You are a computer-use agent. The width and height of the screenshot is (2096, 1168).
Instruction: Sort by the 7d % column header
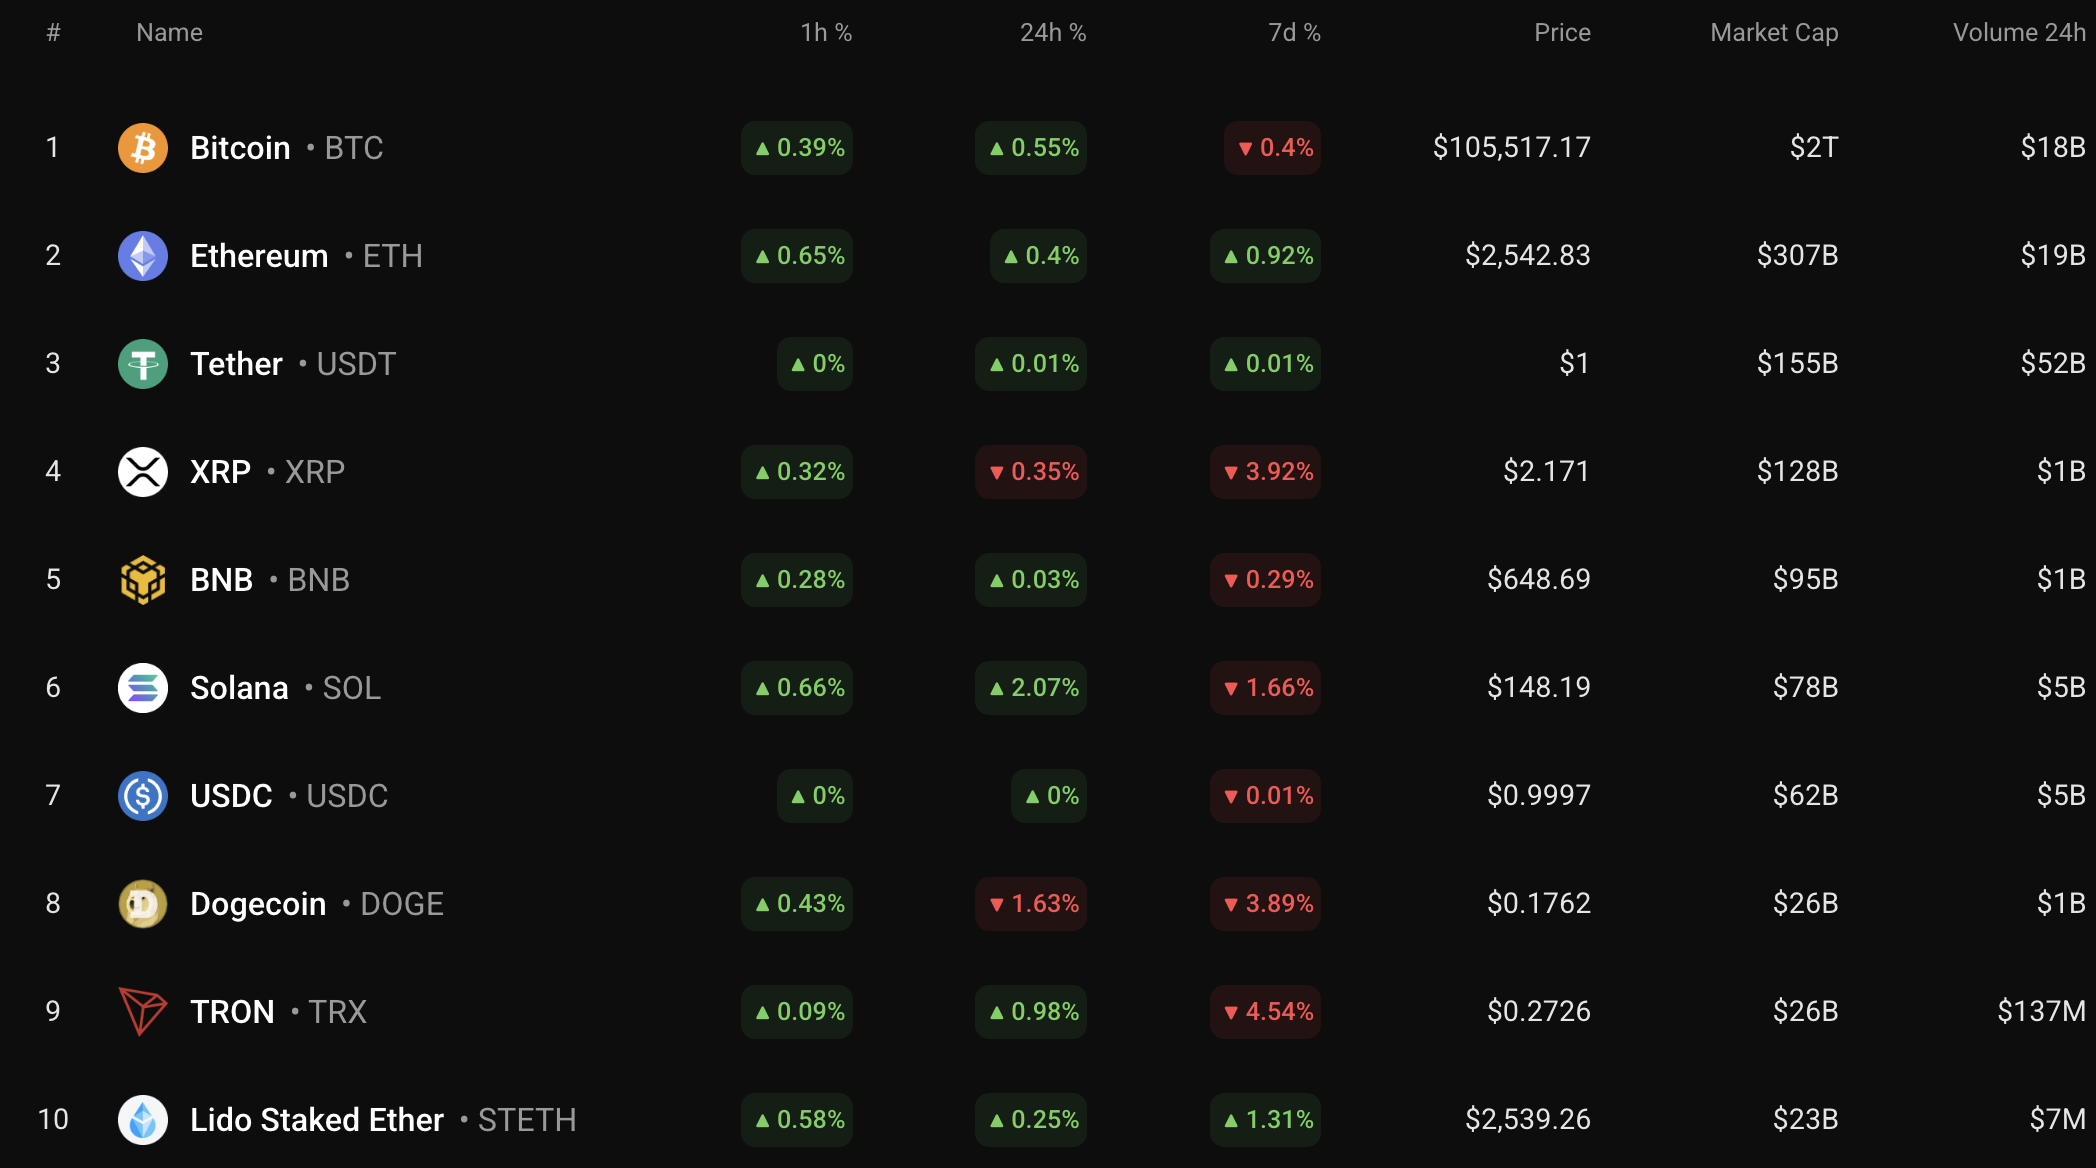click(x=1294, y=33)
